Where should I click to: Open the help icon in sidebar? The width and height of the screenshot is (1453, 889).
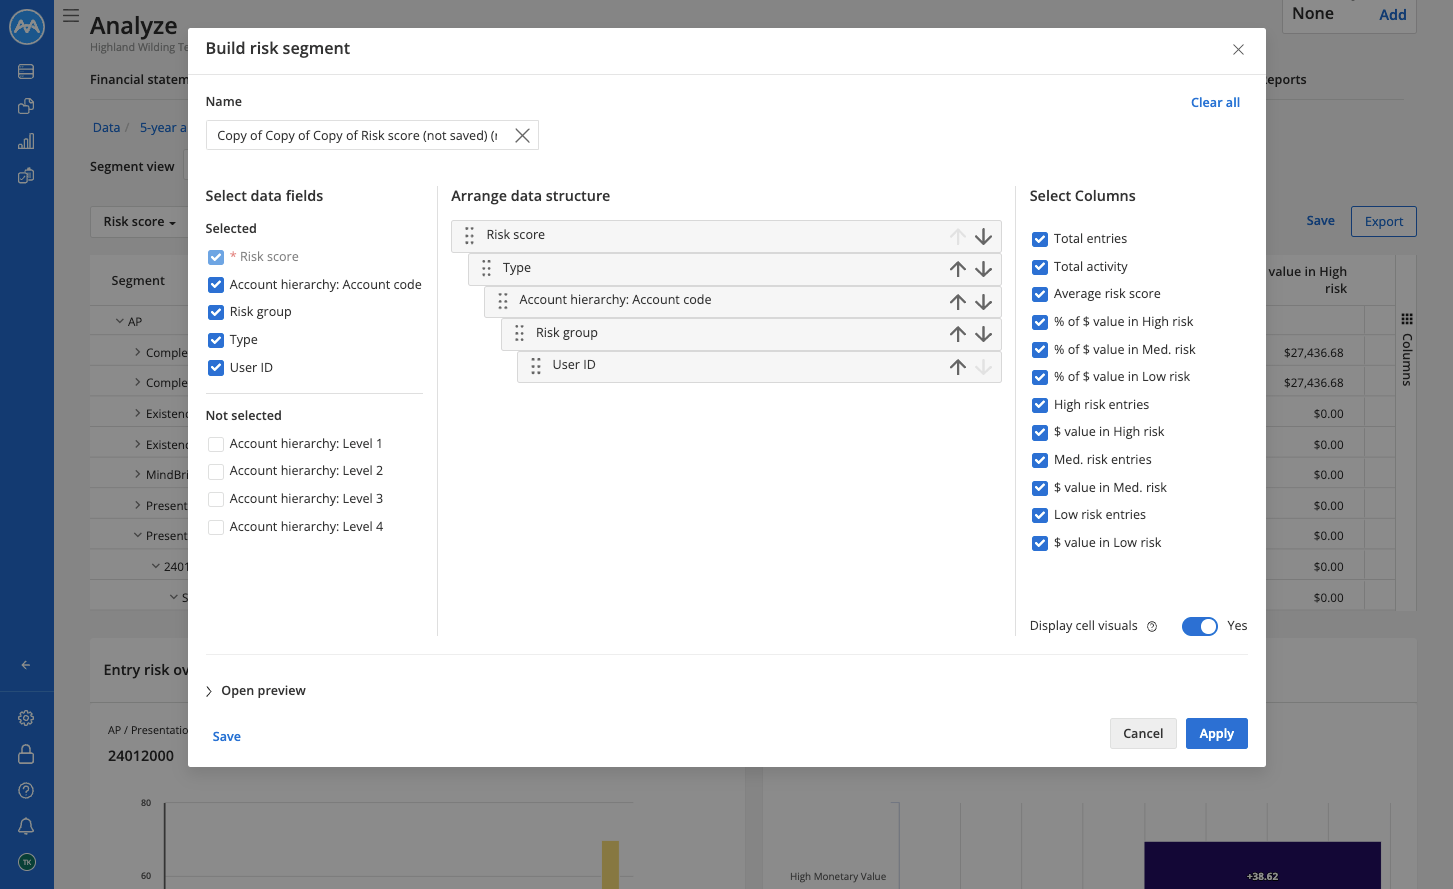(x=26, y=790)
